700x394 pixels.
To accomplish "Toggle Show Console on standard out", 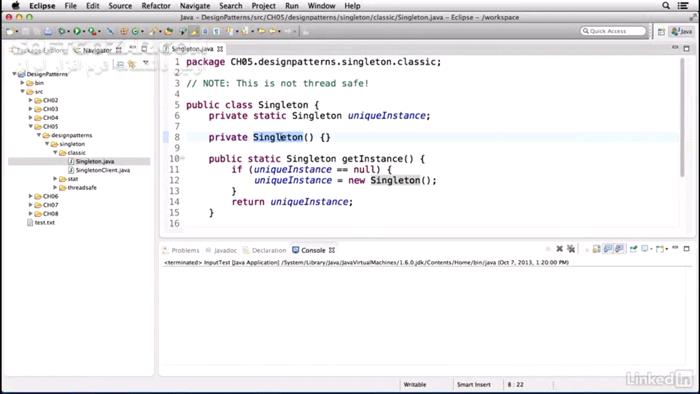I will pos(608,249).
